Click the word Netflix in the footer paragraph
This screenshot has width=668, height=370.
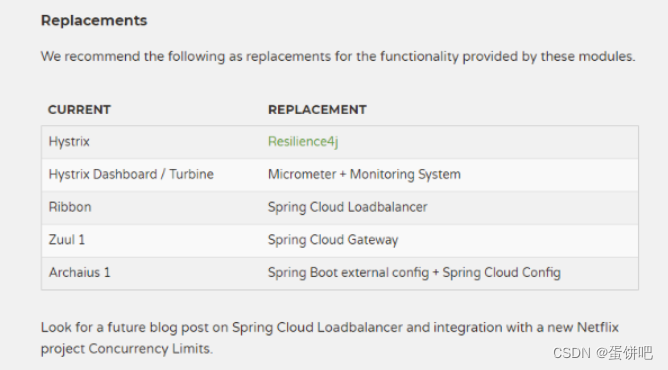597,327
